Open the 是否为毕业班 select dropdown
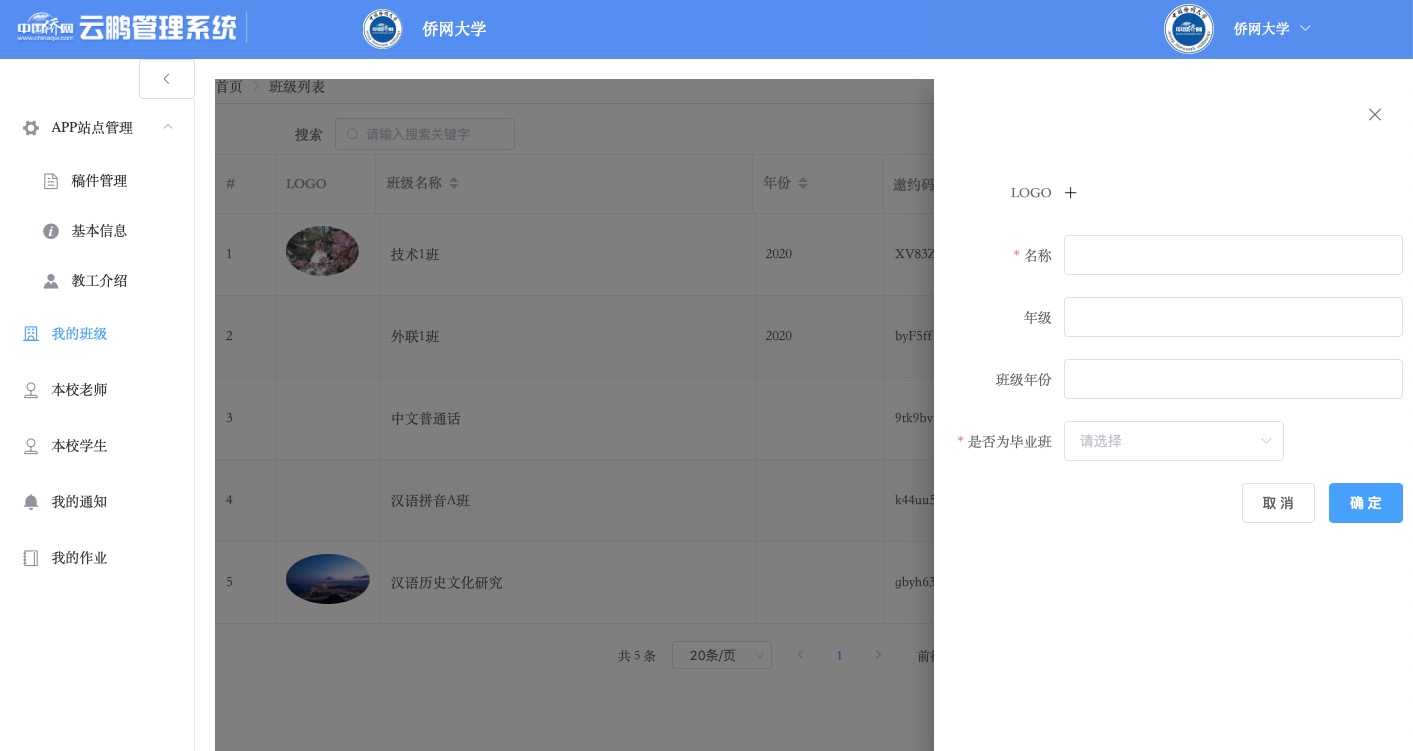Screen dimensions: 1413x751 click(x=1174, y=441)
